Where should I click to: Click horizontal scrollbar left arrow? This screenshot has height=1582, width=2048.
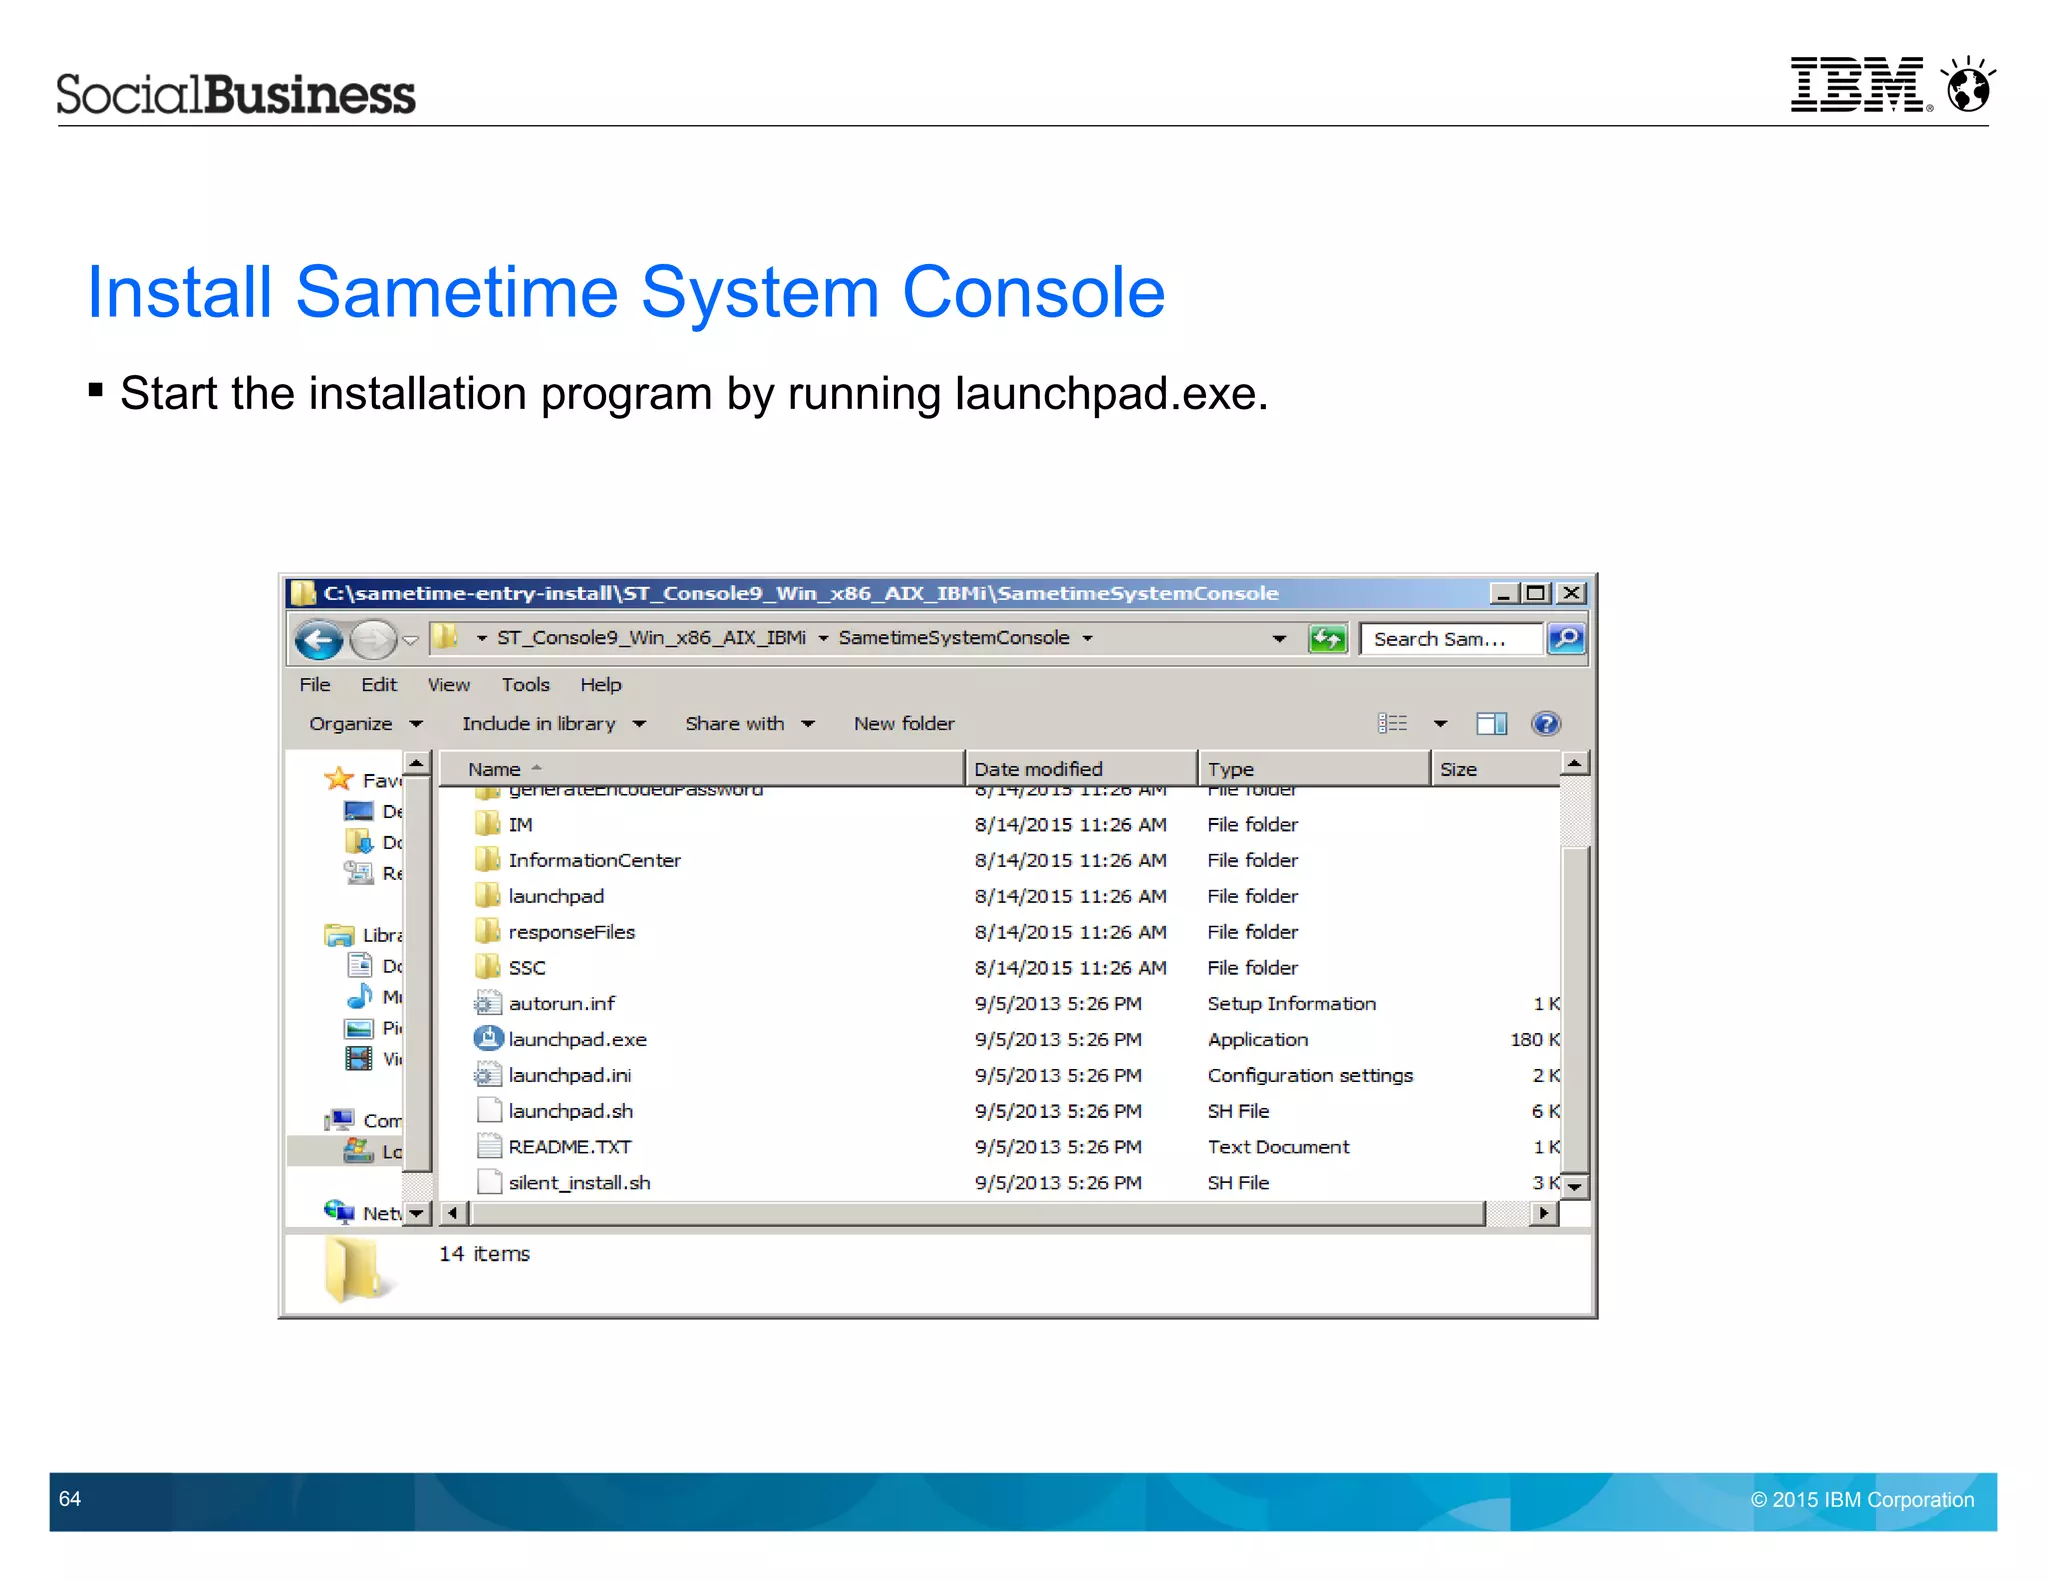click(x=453, y=1213)
